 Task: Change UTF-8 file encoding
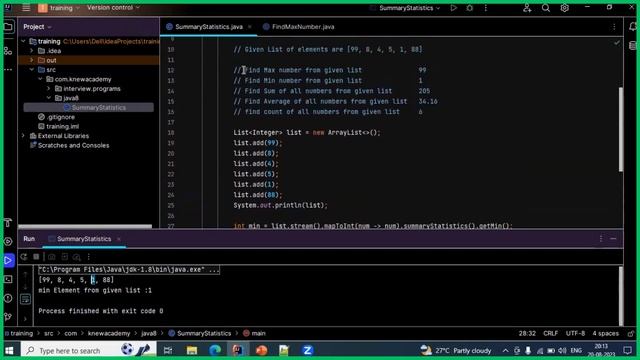click(x=575, y=333)
